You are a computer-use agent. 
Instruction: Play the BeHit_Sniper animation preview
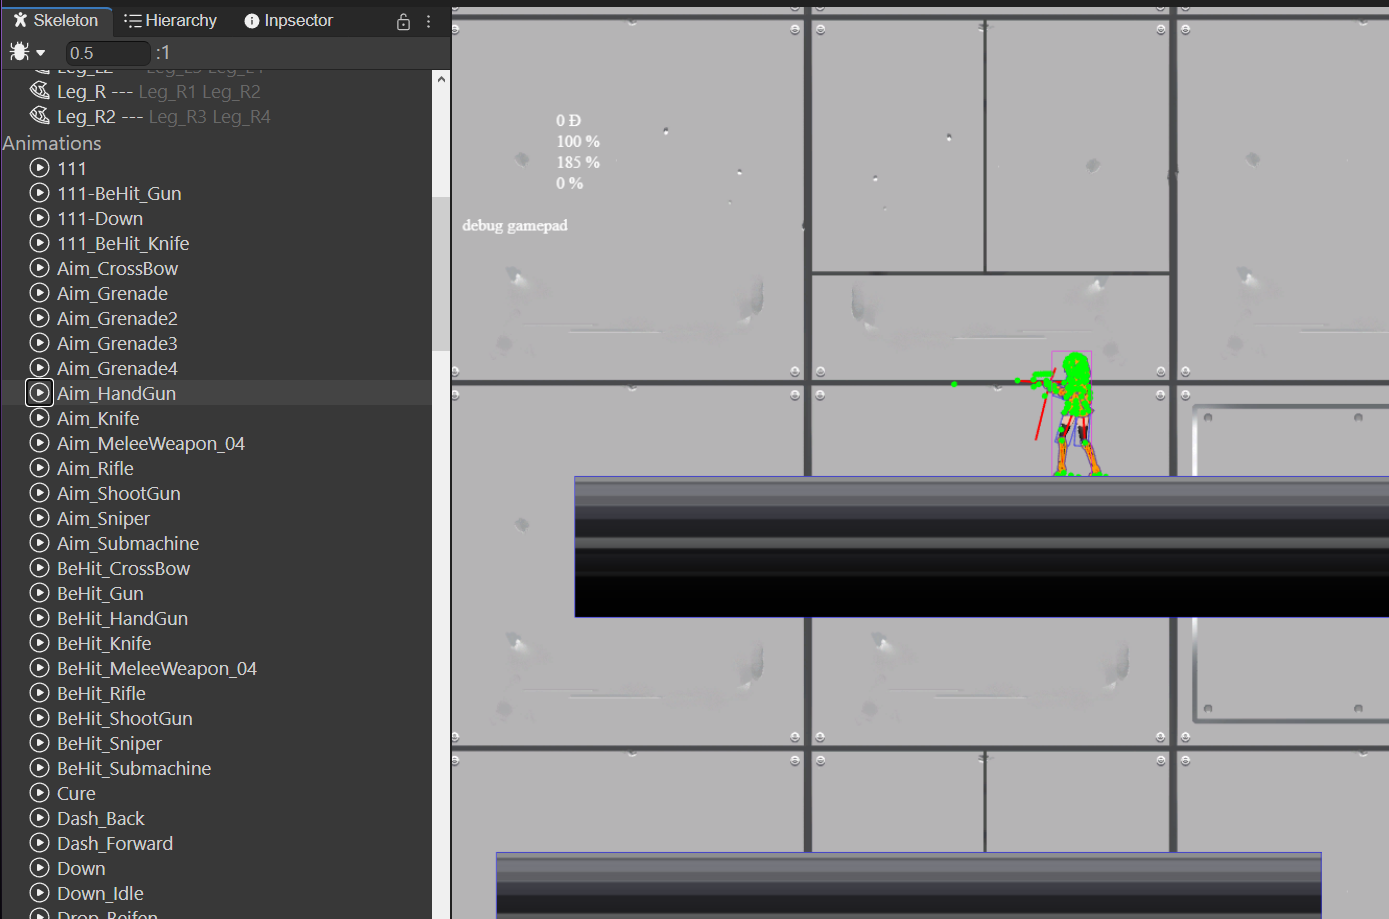(39, 743)
